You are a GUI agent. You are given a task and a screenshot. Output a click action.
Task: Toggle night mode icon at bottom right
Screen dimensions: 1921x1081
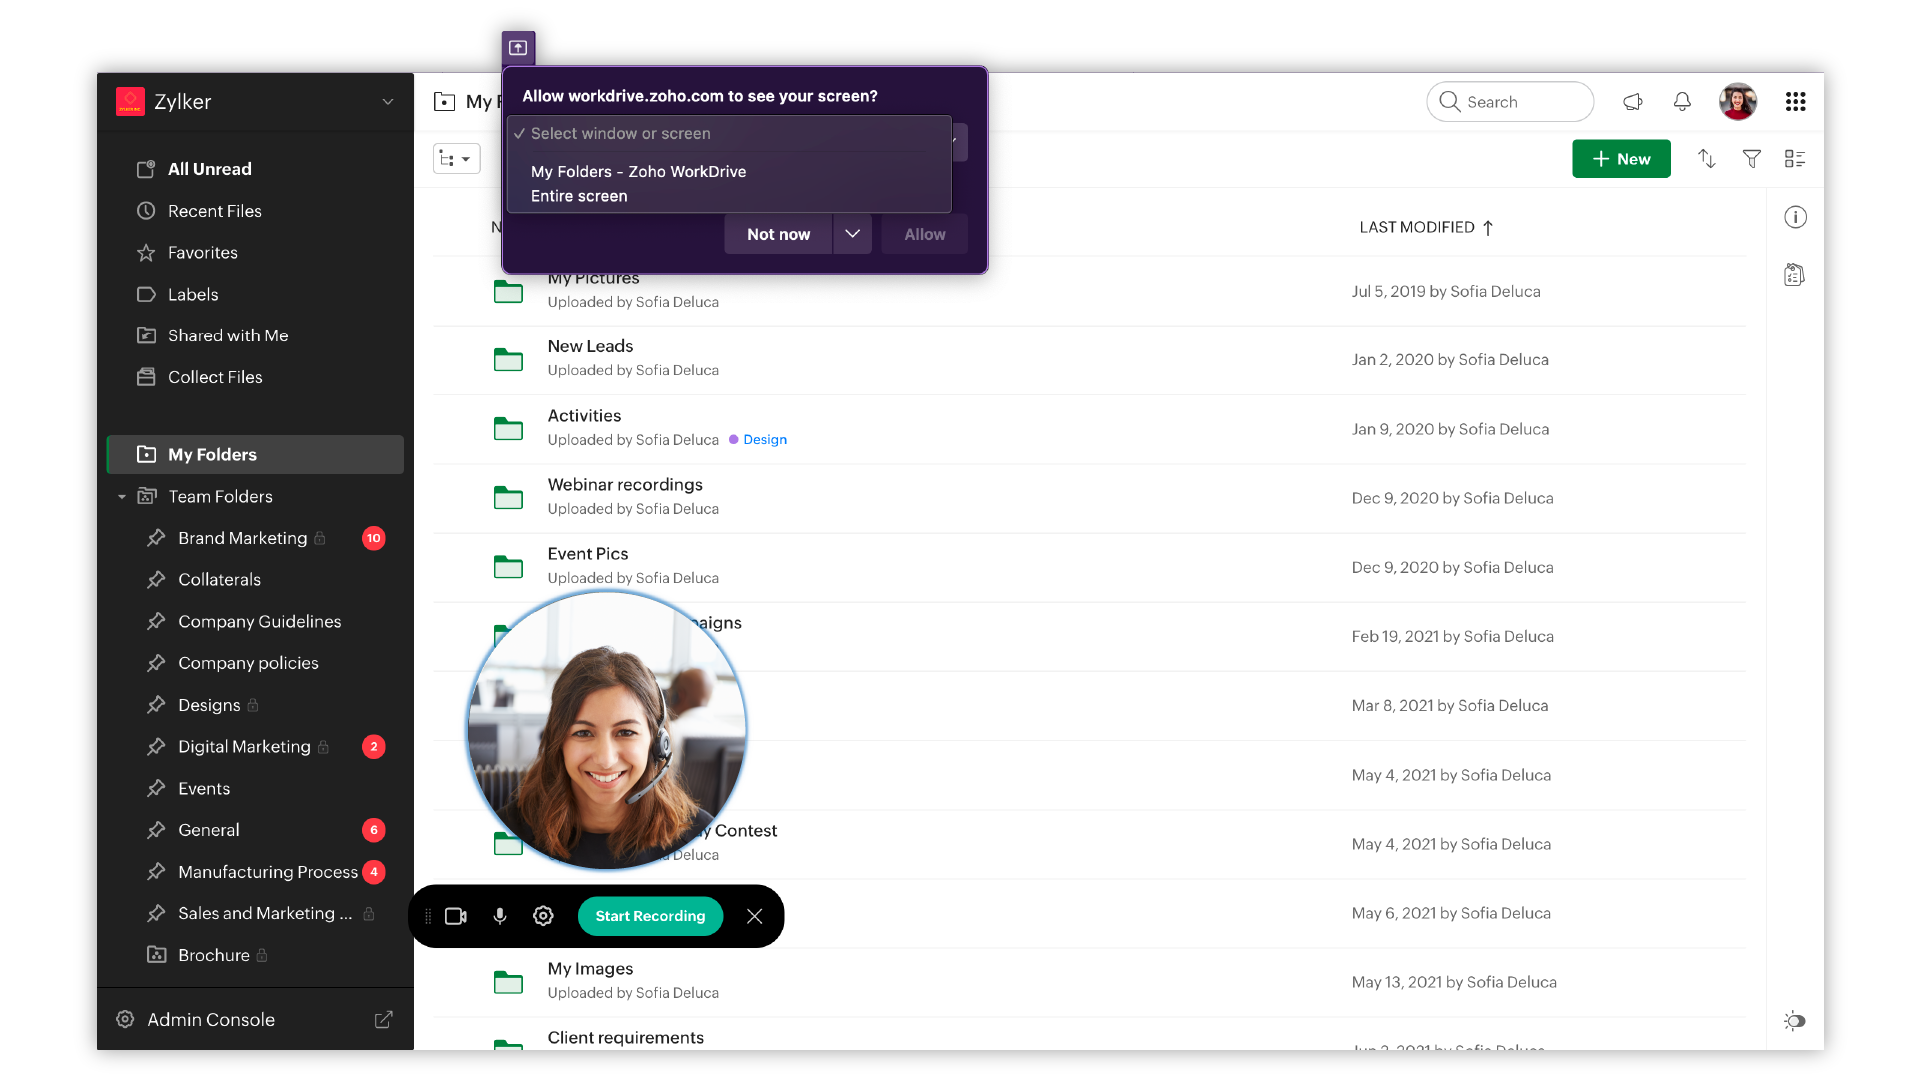[x=1795, y=1021]
